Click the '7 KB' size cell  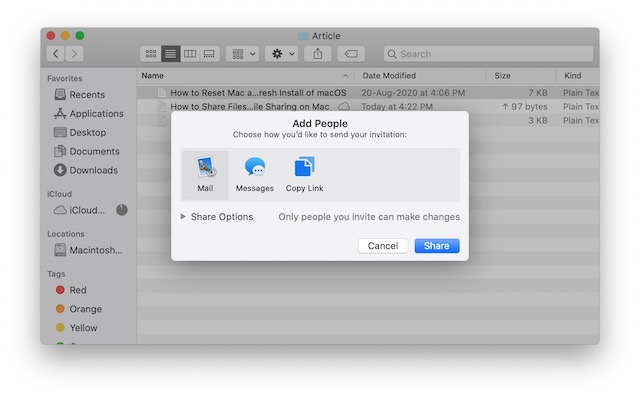pos(538,93)
